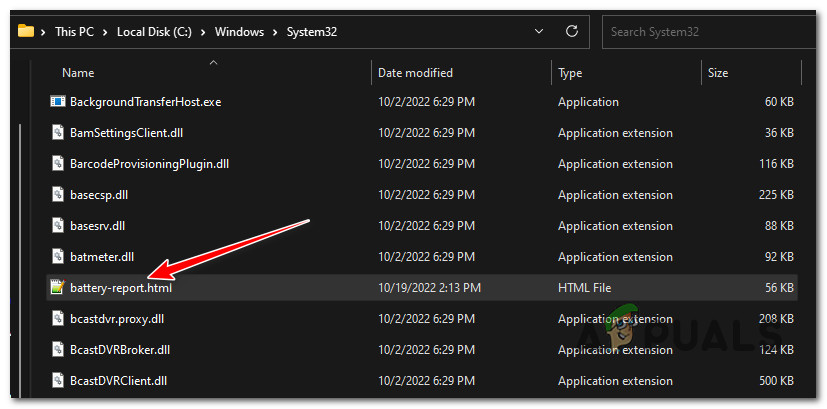The width and height of the screenshot is (827, 409).
Task: Click the BcastDVRClient.dll file icon
Action: [x=57, y=381]
